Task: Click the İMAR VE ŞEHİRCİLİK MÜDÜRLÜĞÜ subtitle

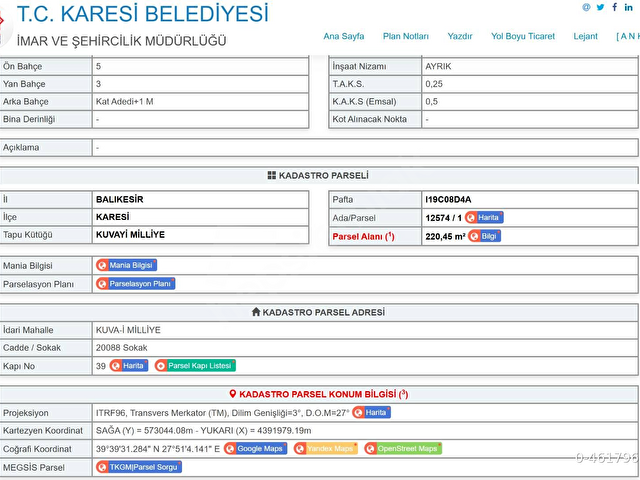Action: [x=122, y=41]
